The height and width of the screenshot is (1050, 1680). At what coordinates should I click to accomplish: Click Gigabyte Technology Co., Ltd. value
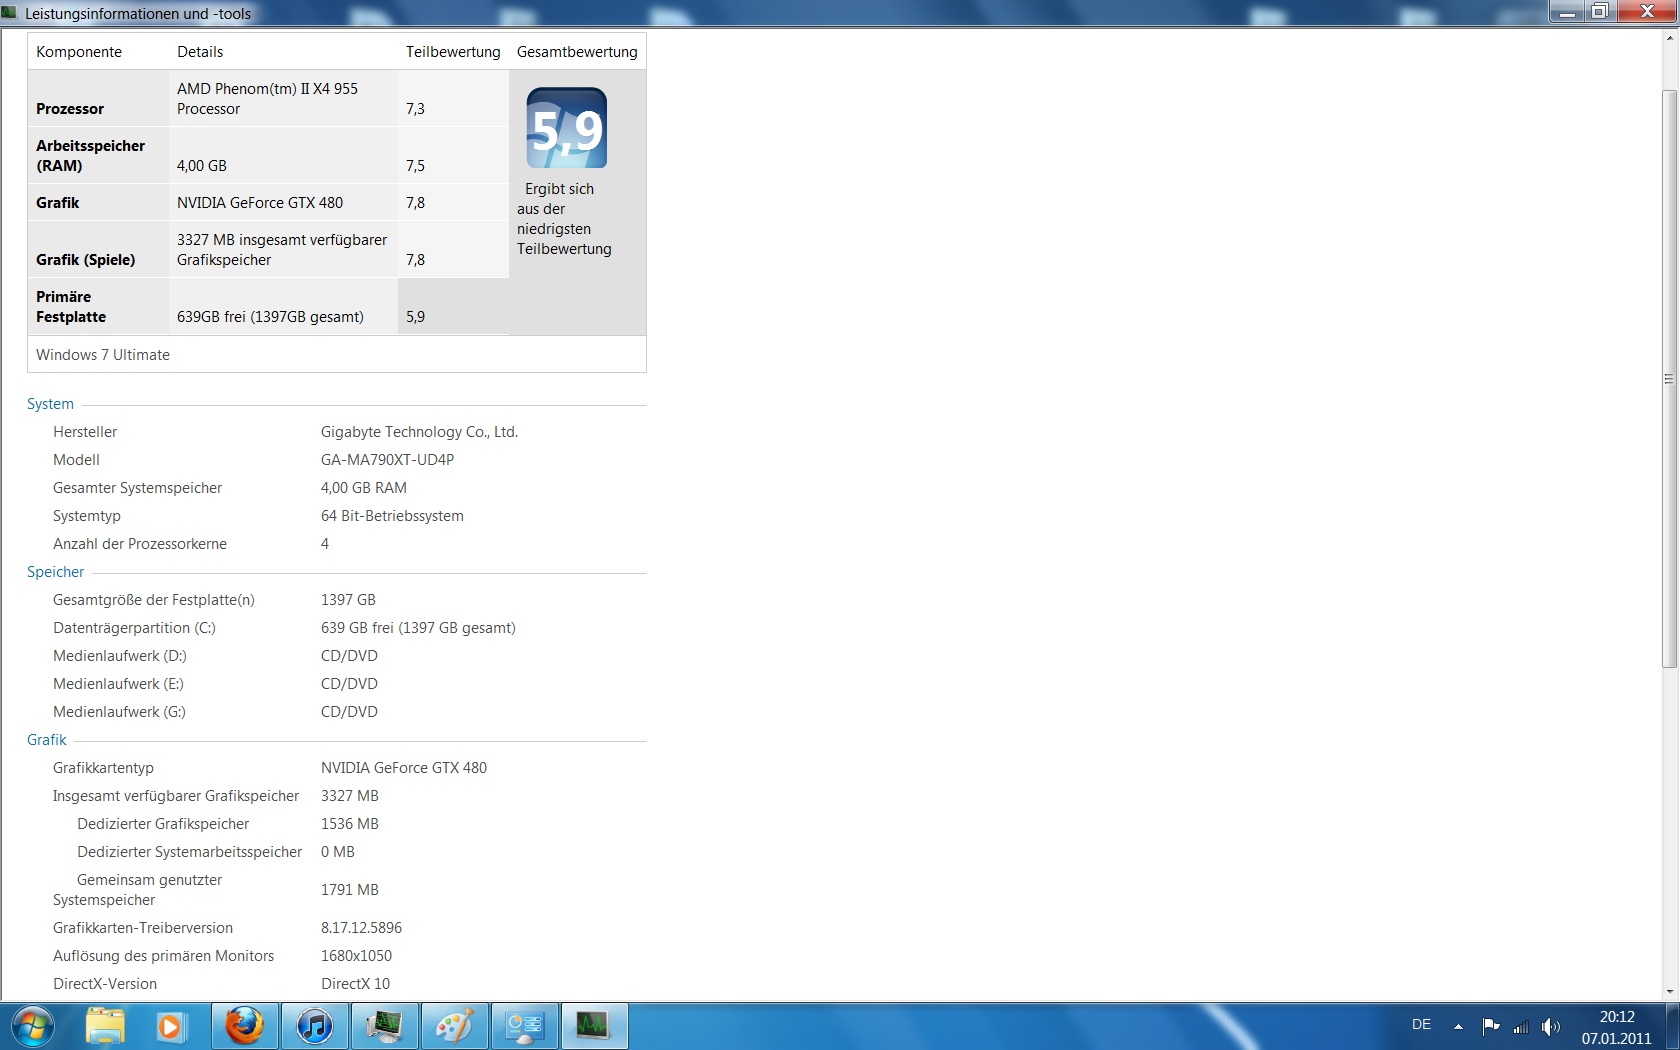(x=419, y=432)
